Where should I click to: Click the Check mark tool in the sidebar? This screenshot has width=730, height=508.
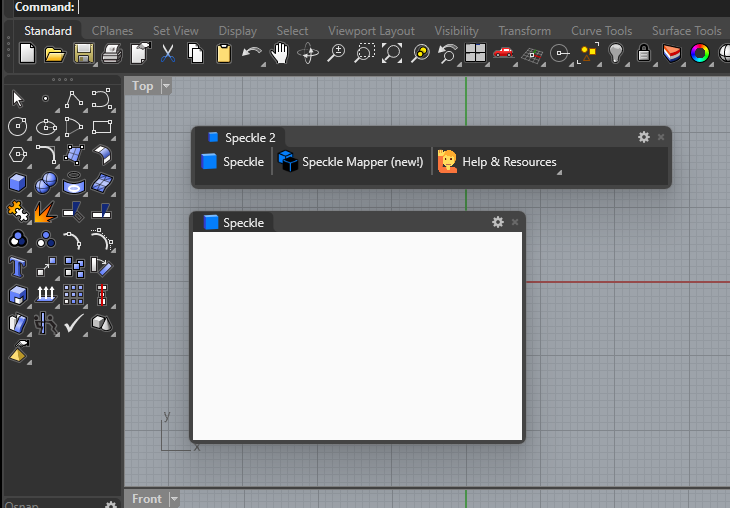tap(74, 323)
